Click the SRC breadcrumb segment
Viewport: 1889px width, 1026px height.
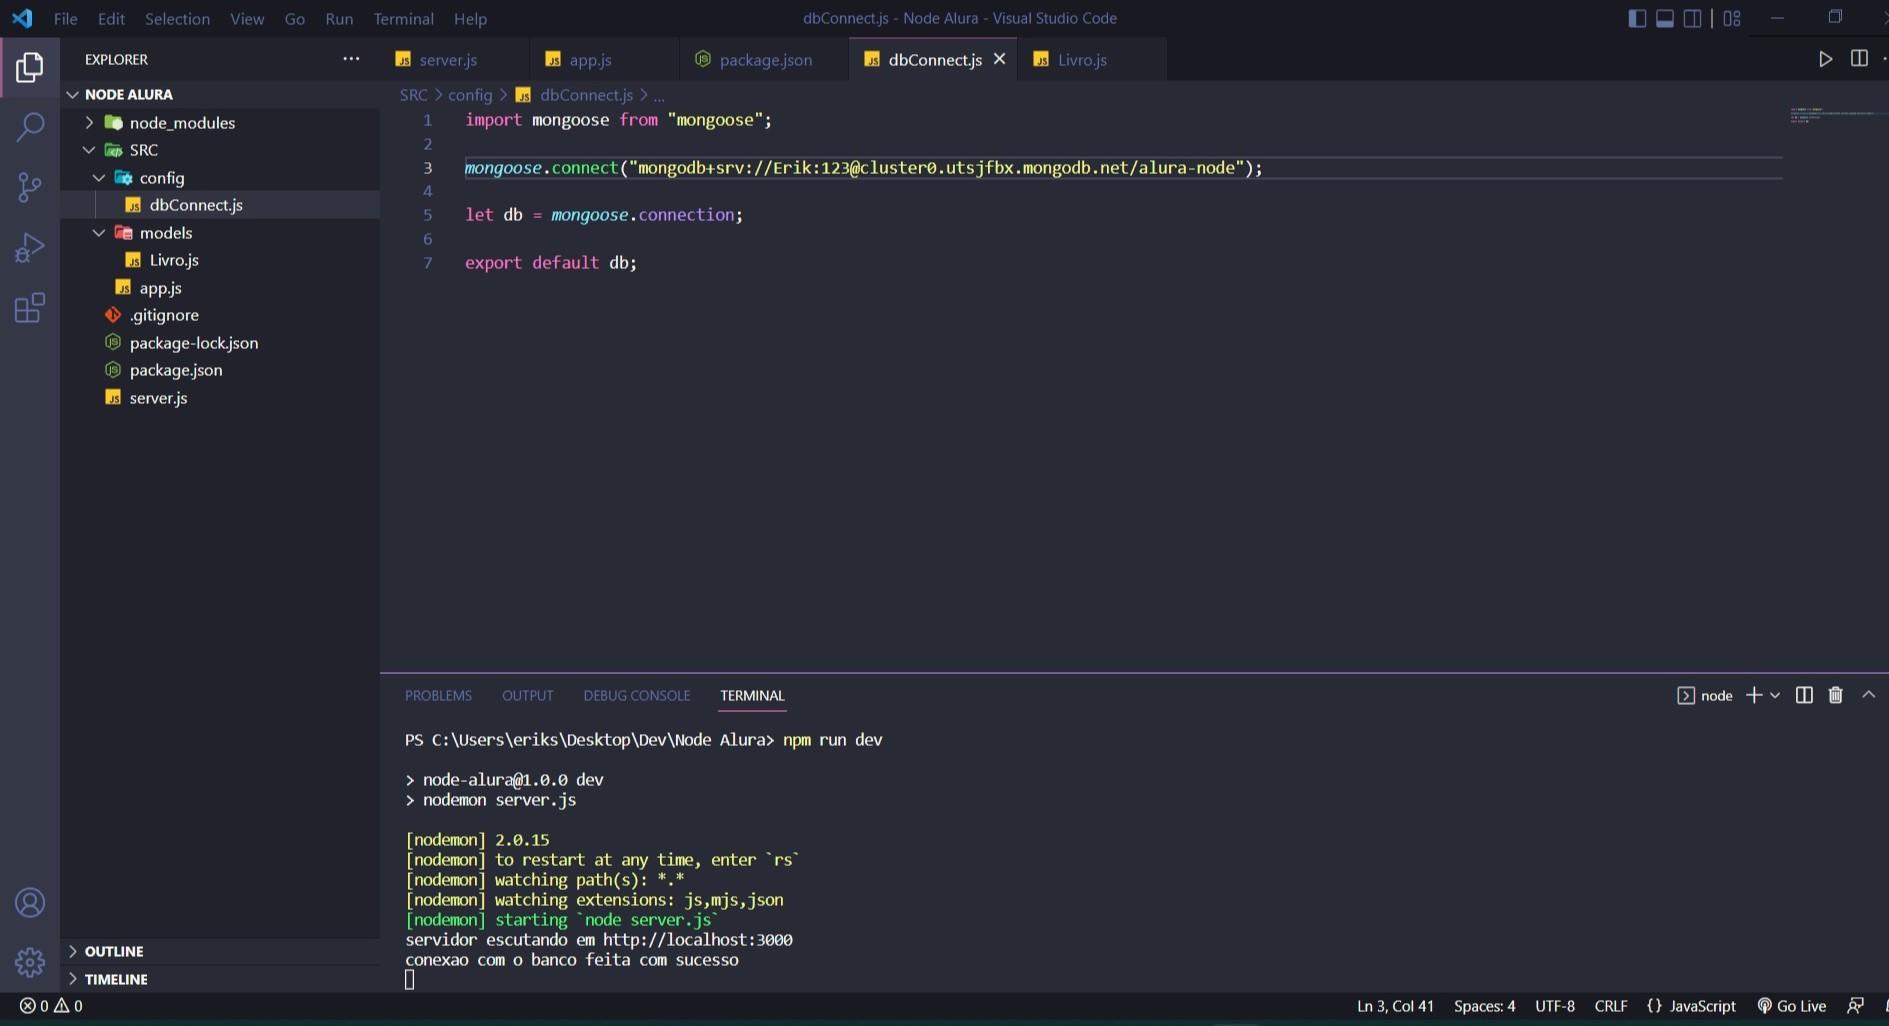point(413,95)
